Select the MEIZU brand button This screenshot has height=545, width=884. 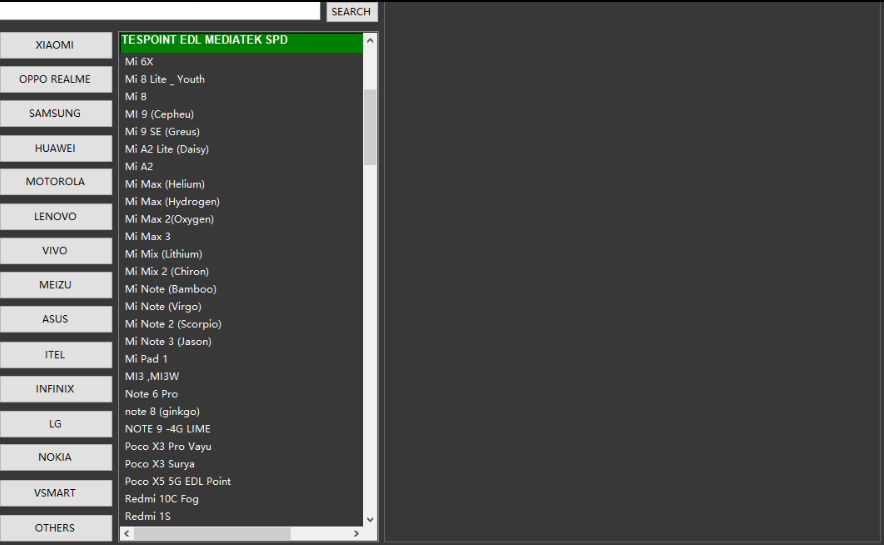[55, 285]
